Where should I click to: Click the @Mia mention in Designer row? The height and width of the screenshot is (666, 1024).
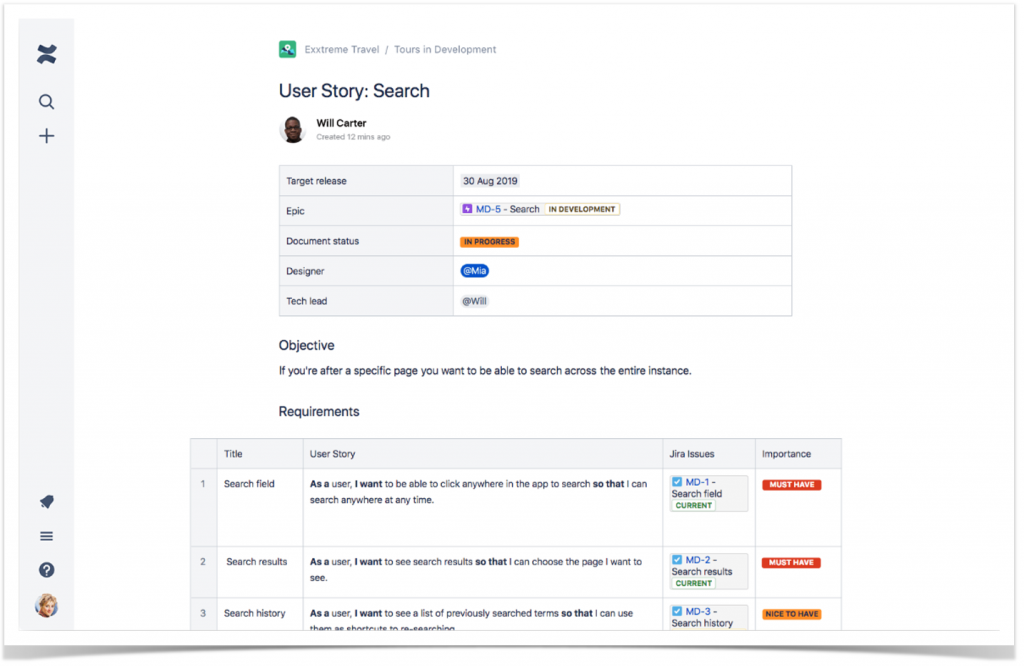474,270
